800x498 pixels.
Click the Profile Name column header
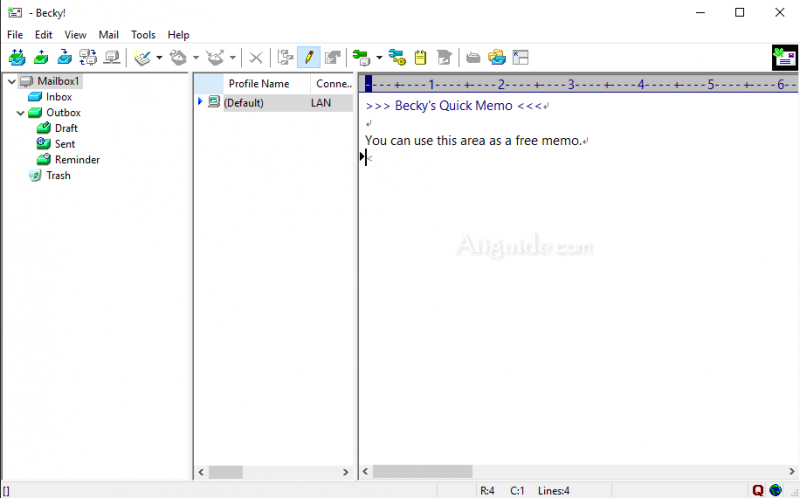point(266,84)
